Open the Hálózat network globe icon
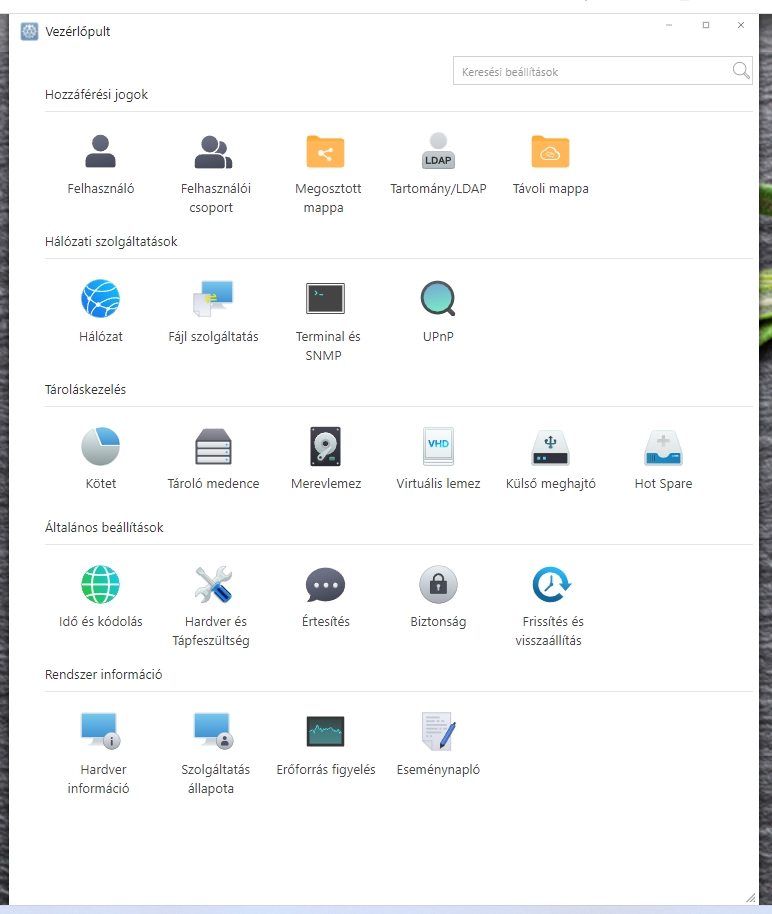This screenshot has height=914, width=772. 100,298
